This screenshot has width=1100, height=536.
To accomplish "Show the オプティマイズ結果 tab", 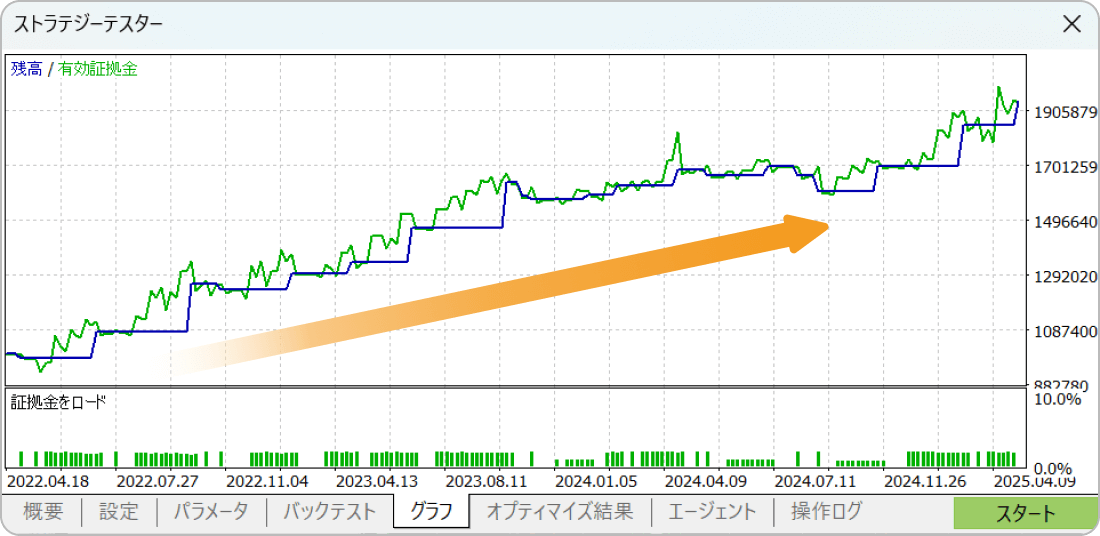I will point(559,512).
